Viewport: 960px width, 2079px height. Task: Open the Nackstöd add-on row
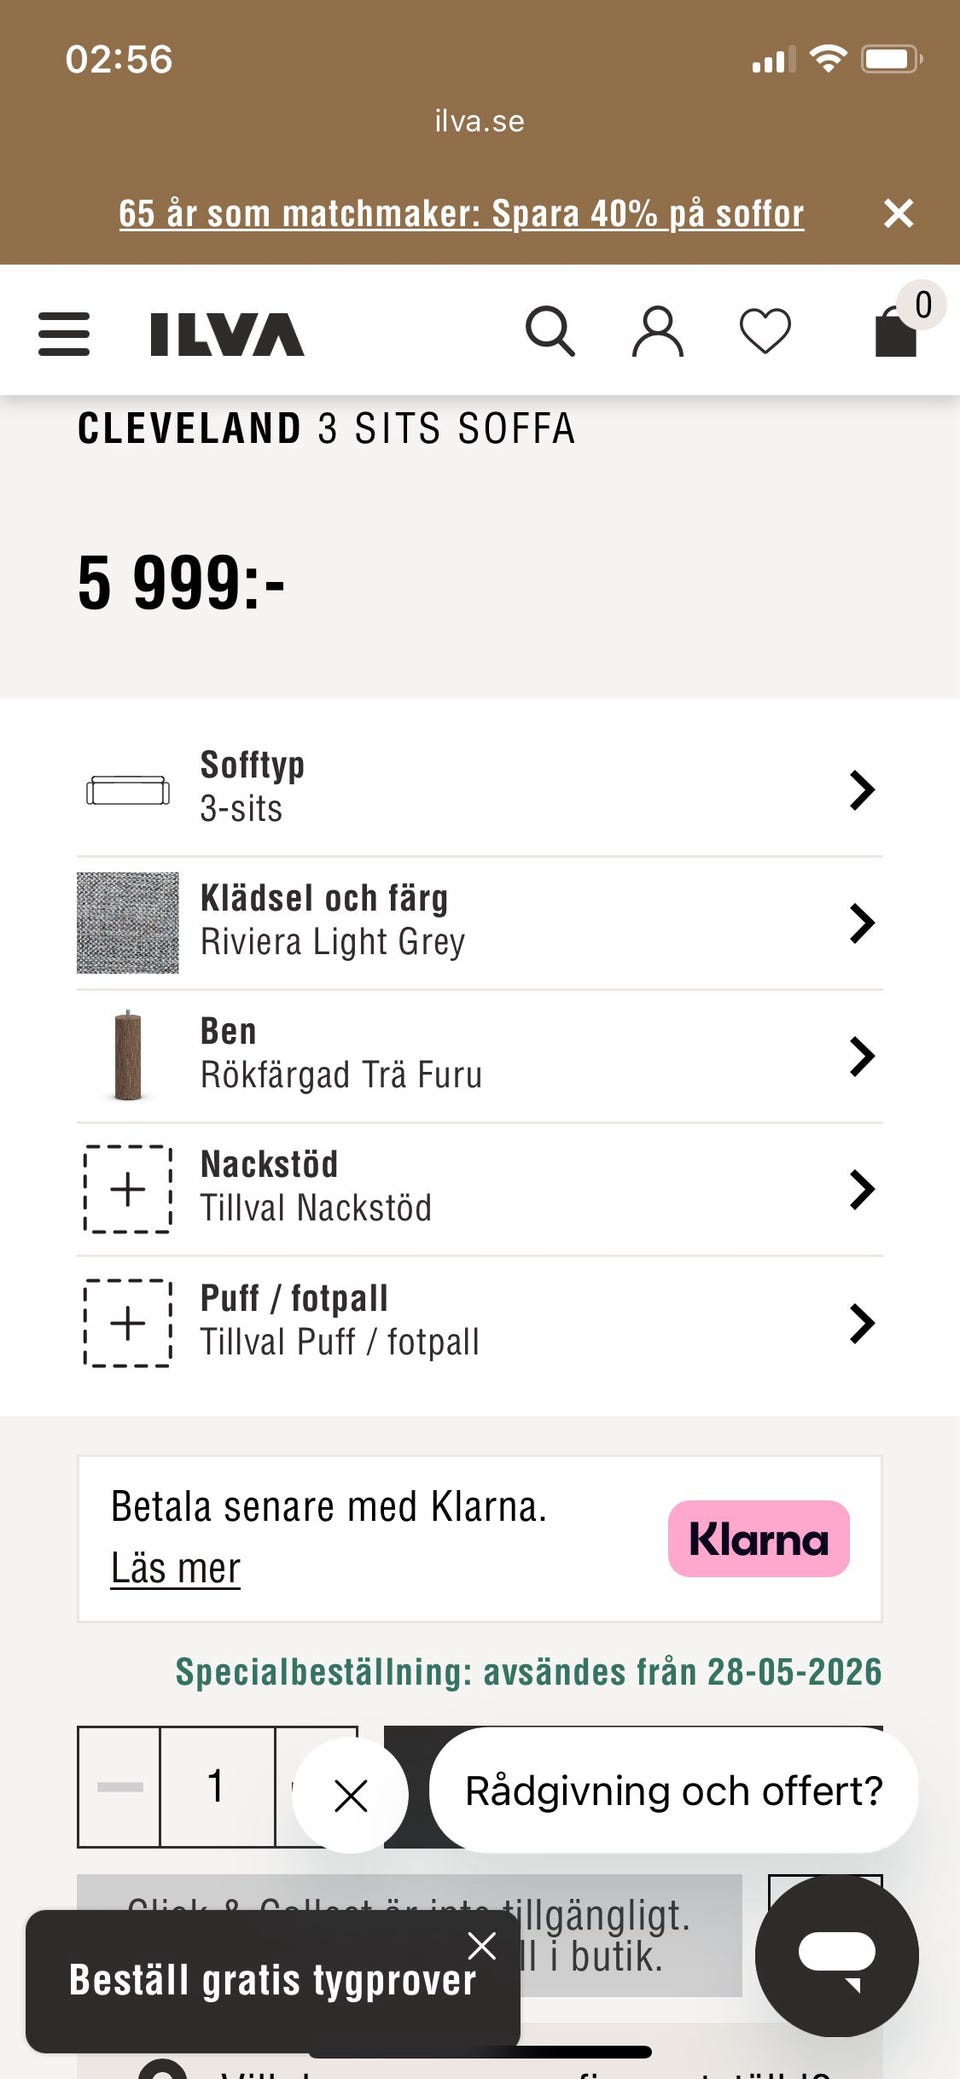click(x=480, y=1189)
